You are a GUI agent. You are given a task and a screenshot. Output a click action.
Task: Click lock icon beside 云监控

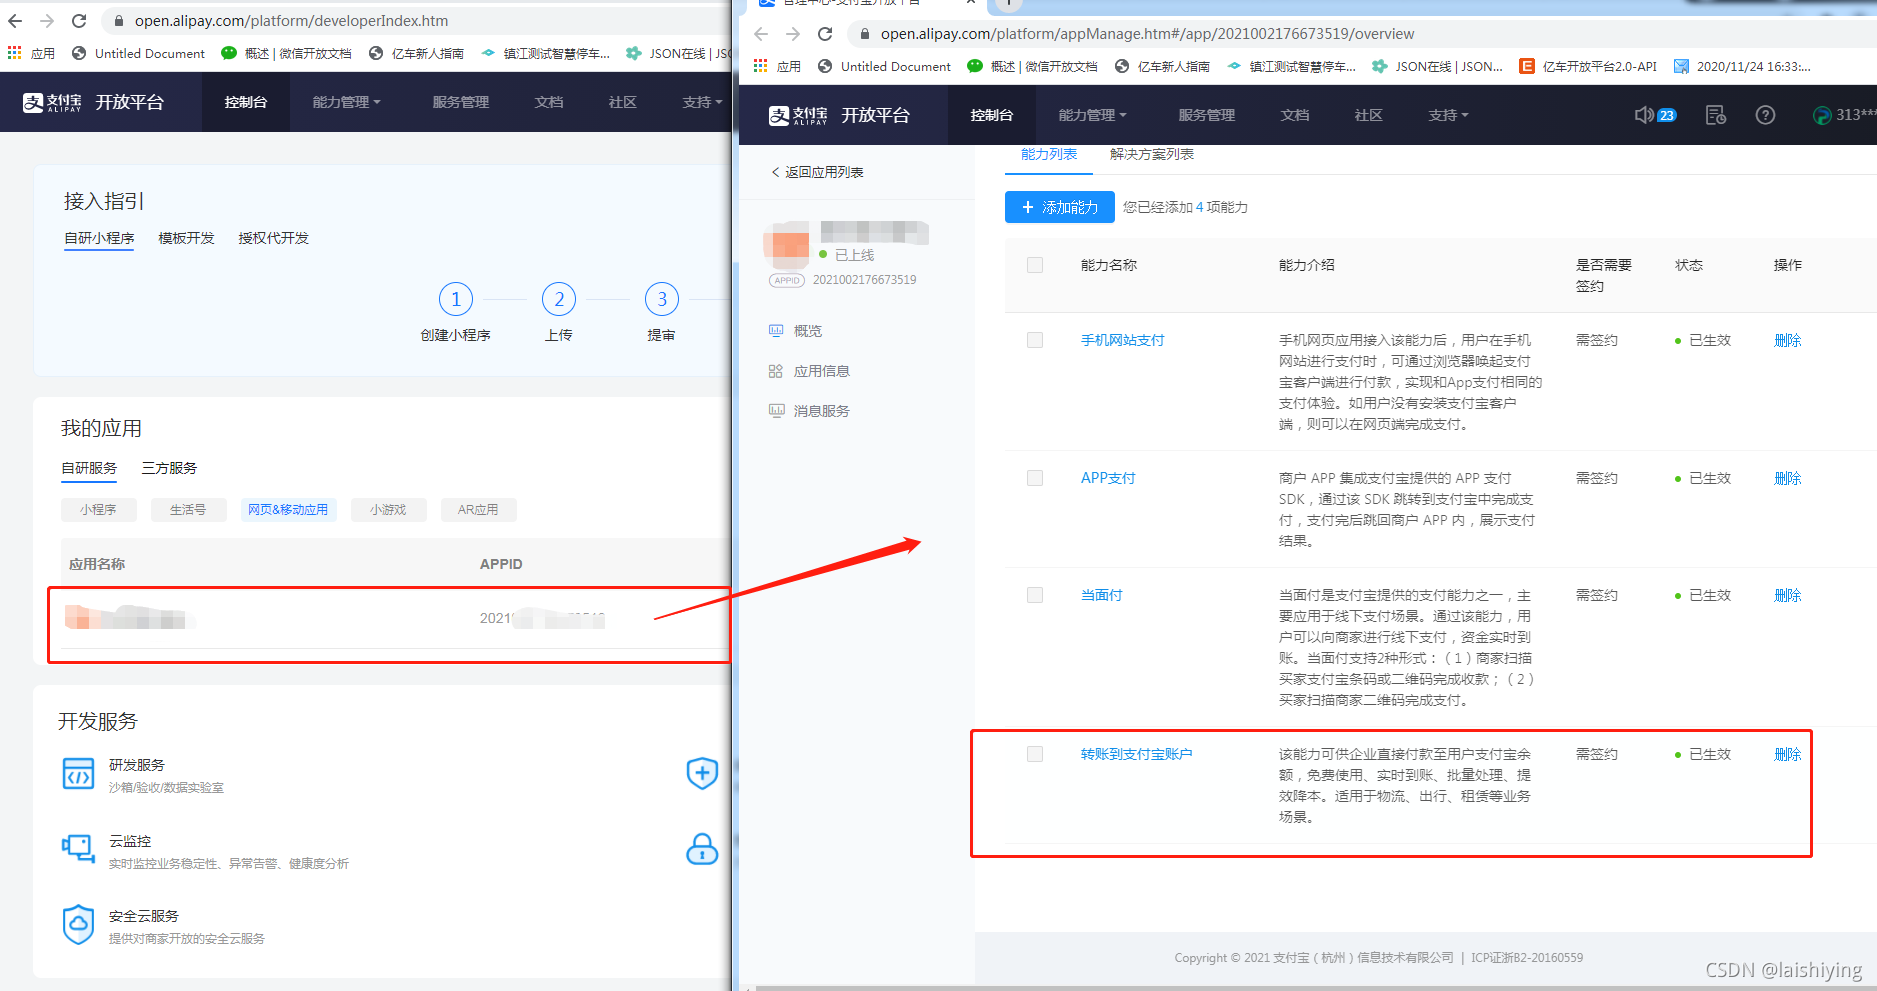702,849
